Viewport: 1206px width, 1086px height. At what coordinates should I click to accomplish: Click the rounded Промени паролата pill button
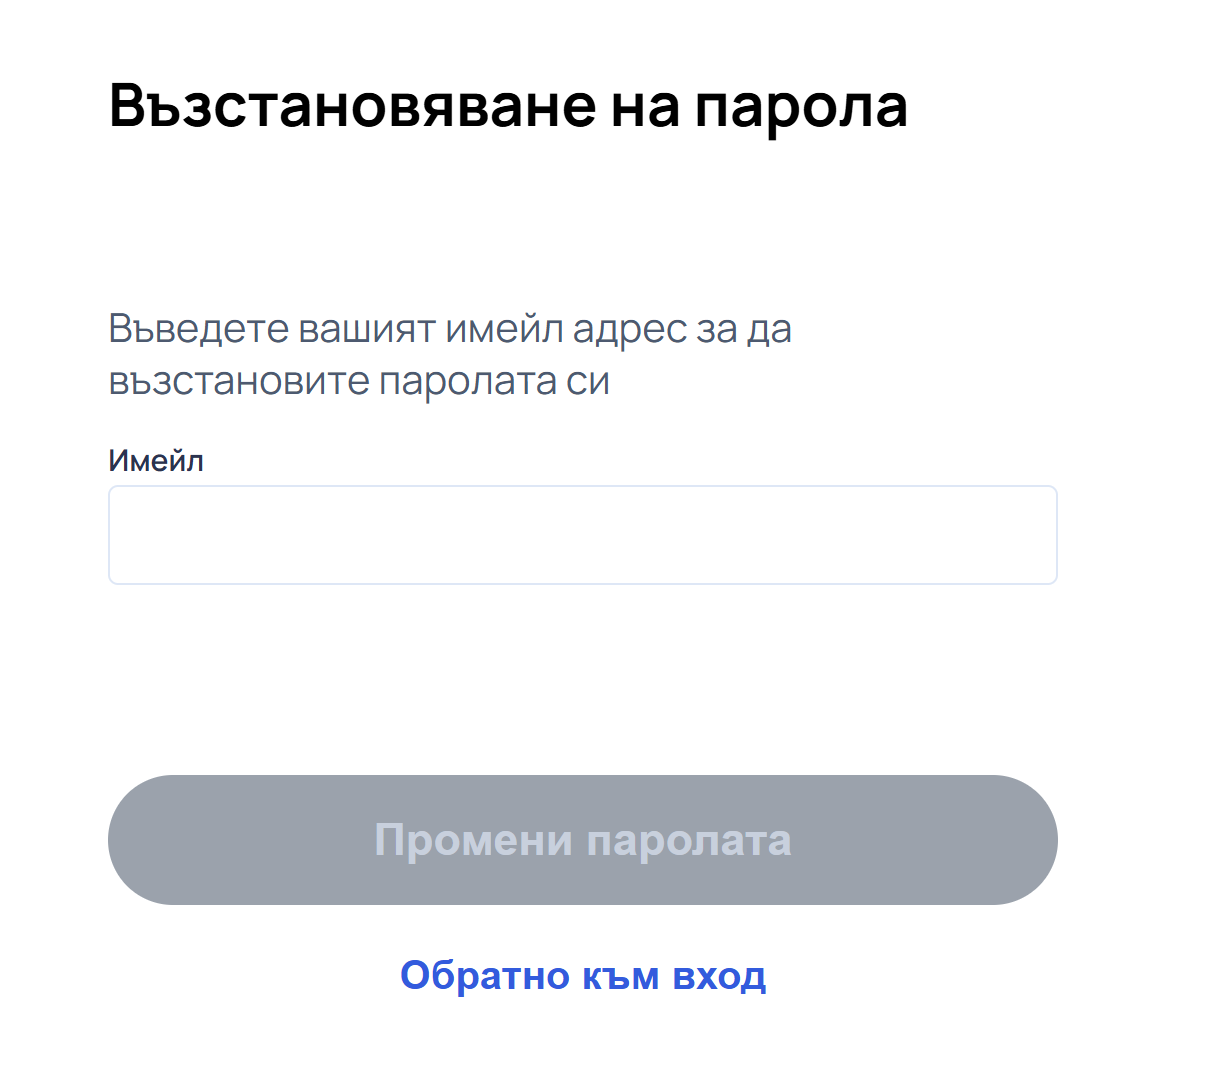(x=582, y=840)
